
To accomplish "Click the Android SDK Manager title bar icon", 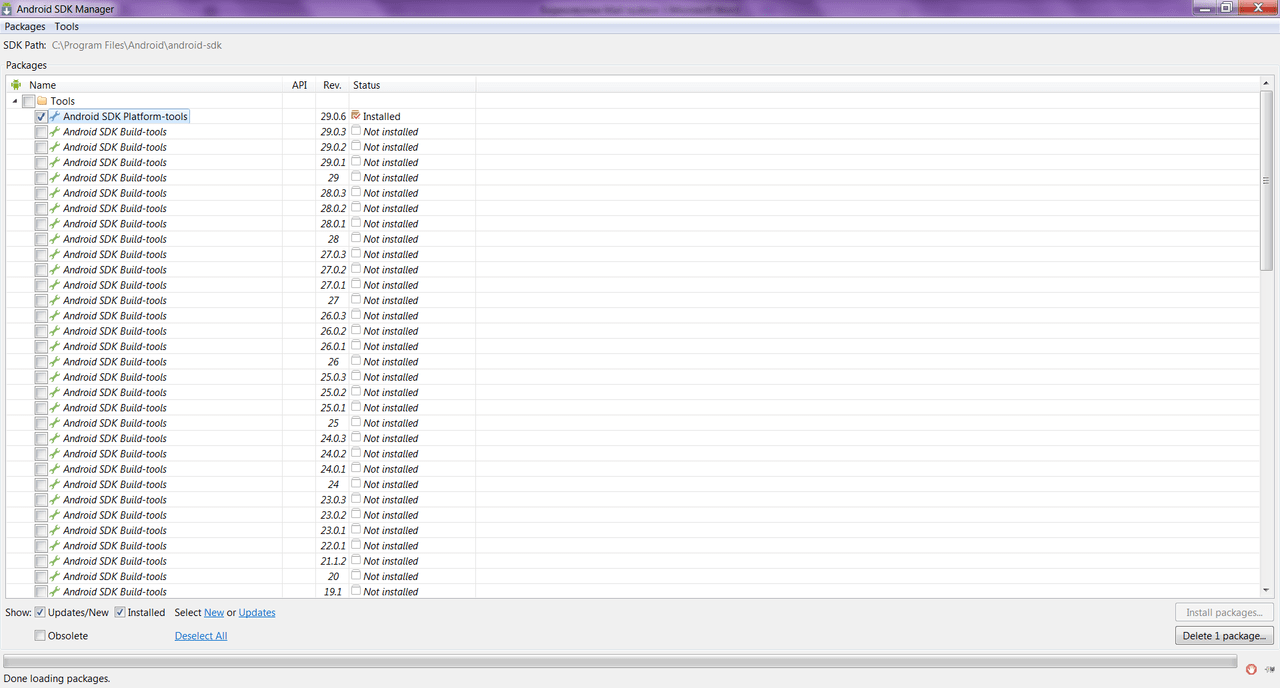I will [x=8, y=9].
